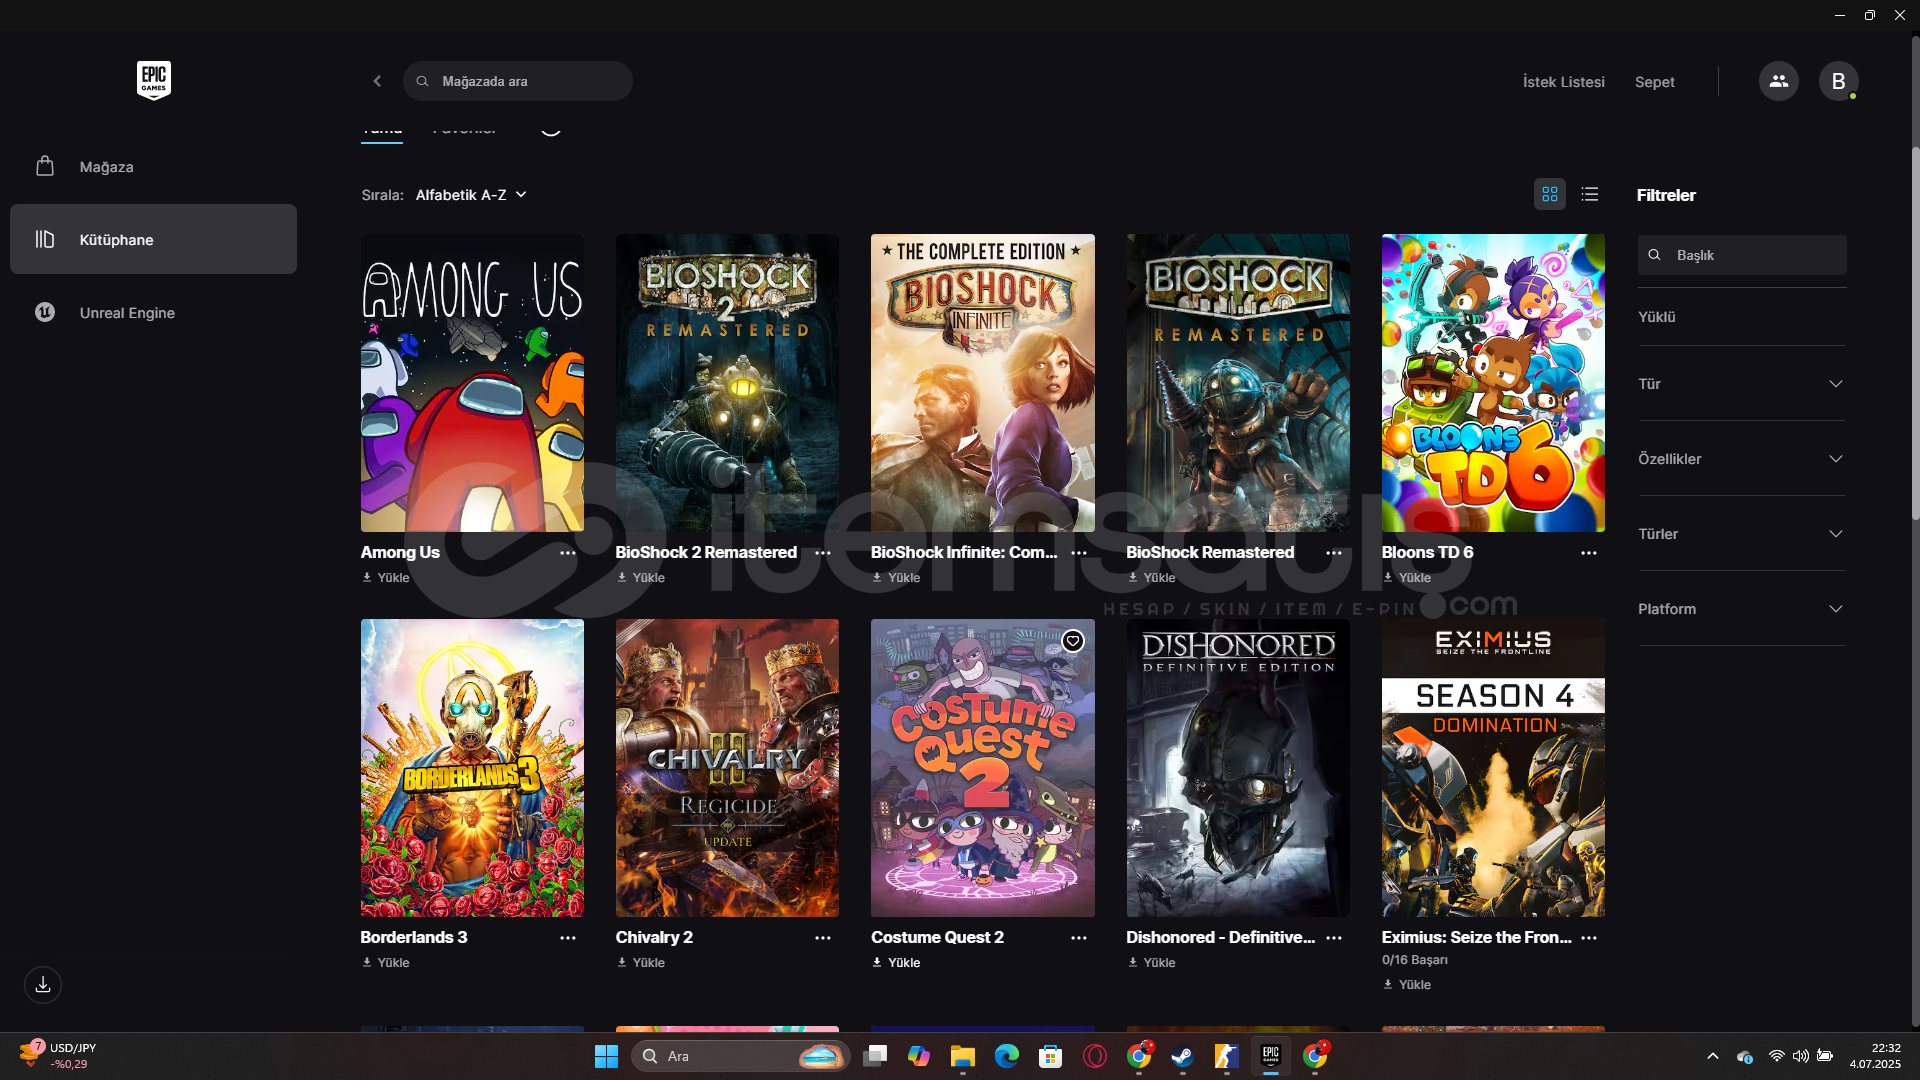
Task: Open the Among Us cover thumbnail
Action: click(x=472, y=383)
